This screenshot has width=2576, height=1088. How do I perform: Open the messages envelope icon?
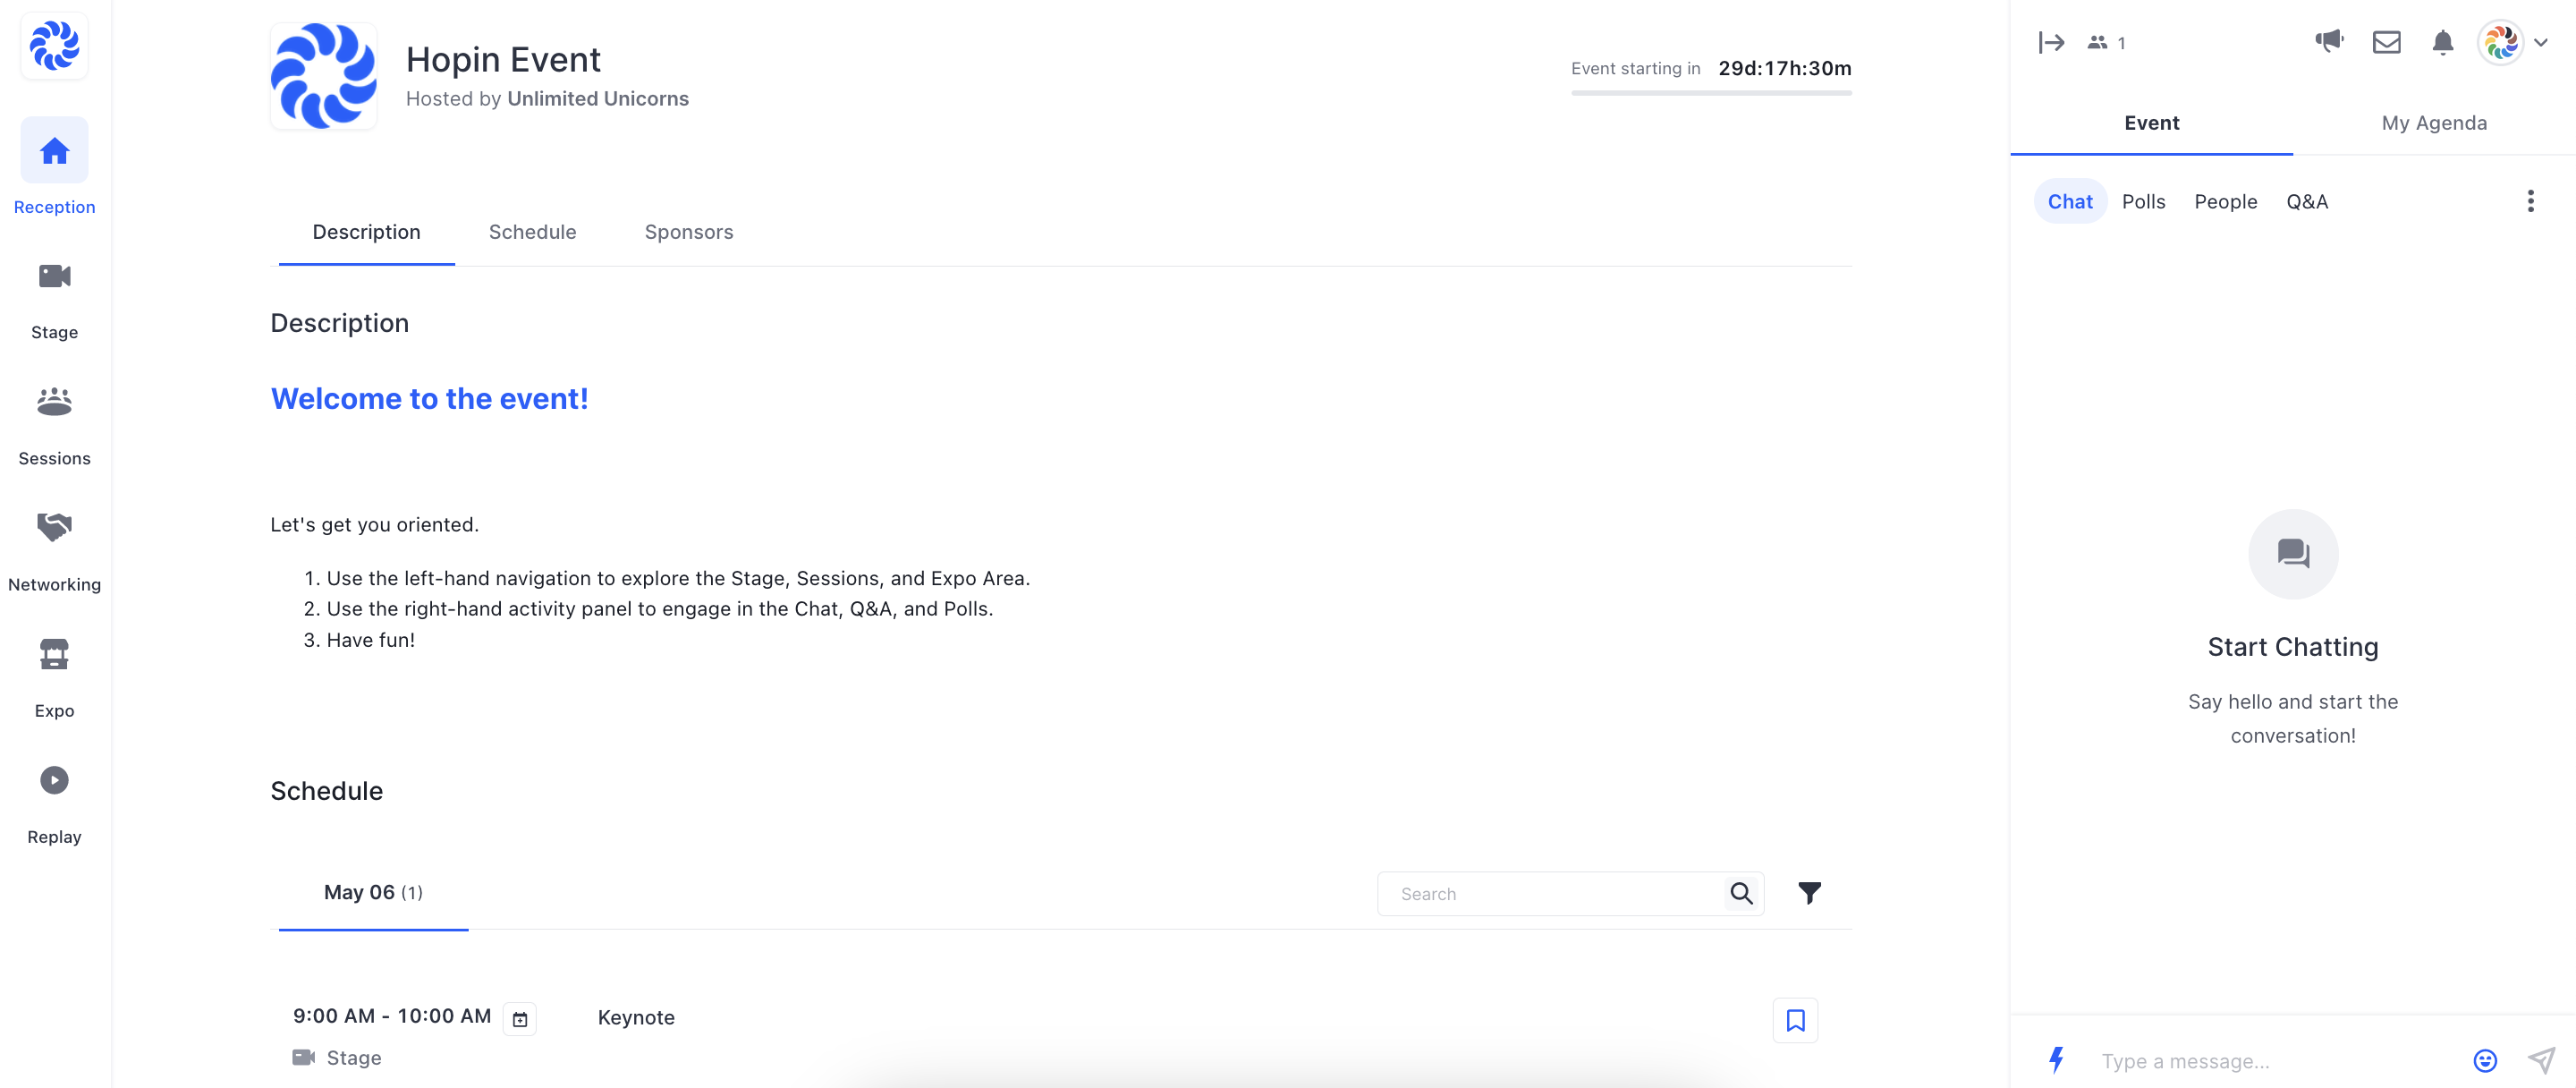2386,42
